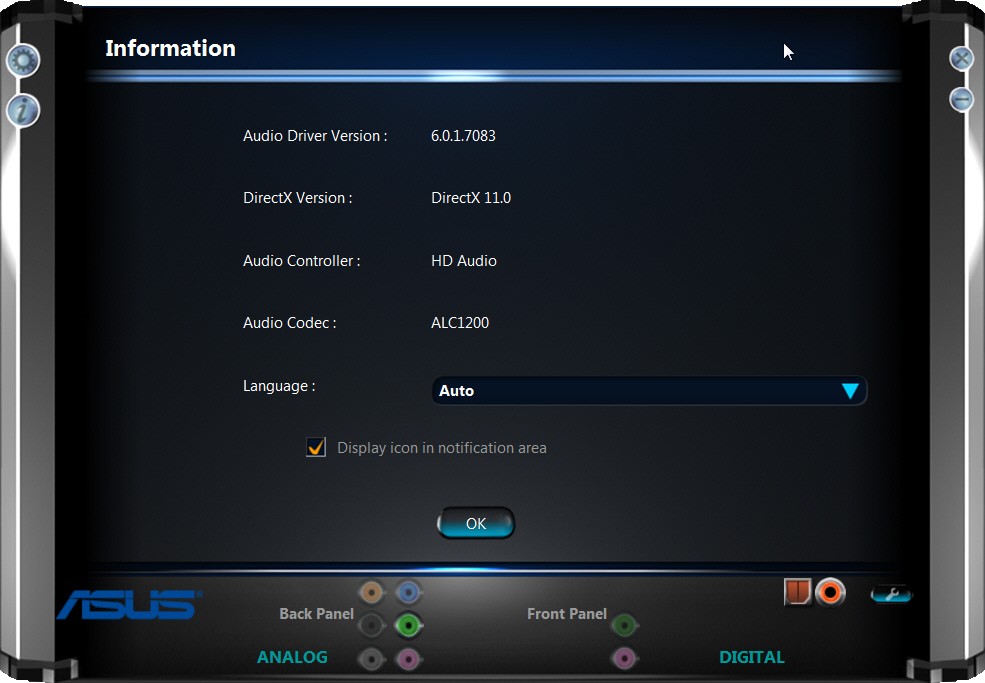Click the green front panel jack
The height and width of the screenshot is (683, 985).
[624, 625]
